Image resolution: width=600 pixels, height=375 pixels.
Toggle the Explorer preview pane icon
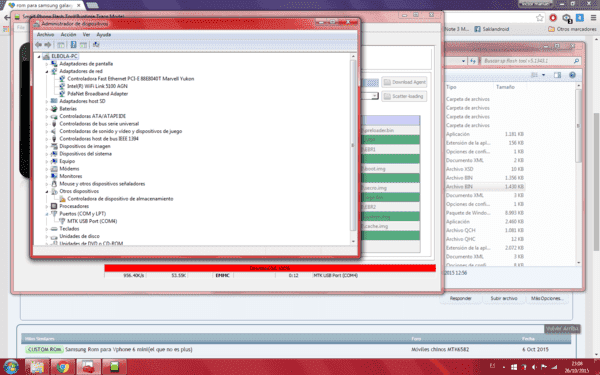click(557, 75)
